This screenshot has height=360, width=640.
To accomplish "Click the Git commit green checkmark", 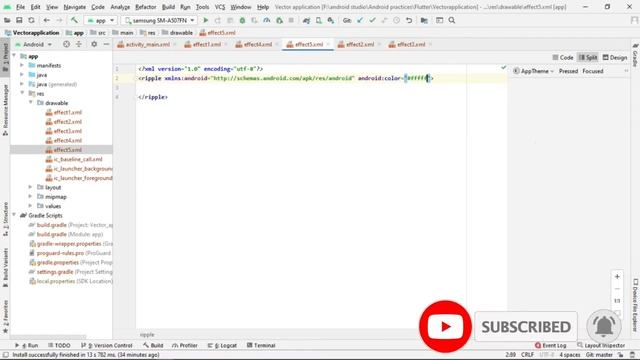I will tap(372, 20).
